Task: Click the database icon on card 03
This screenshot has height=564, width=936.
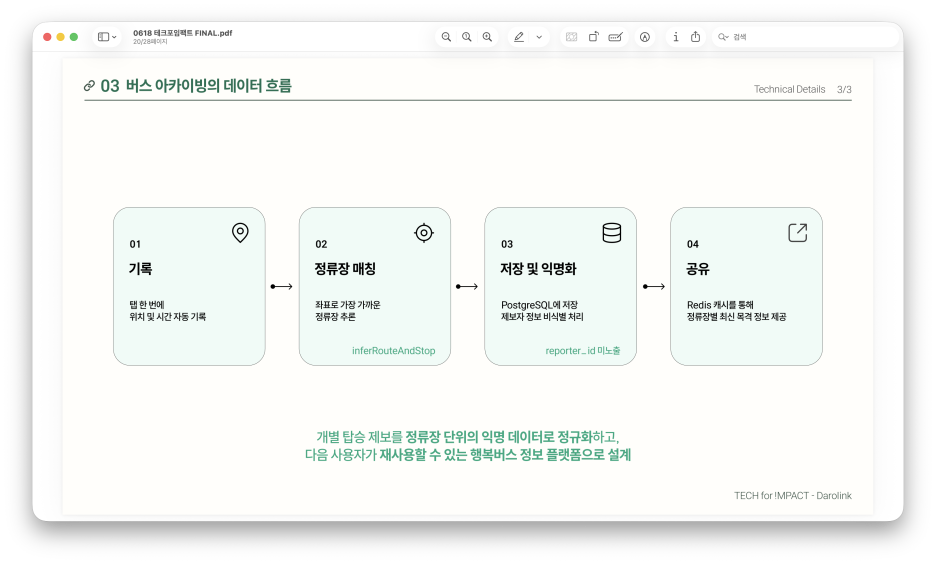Action: [x=612, y=233]
